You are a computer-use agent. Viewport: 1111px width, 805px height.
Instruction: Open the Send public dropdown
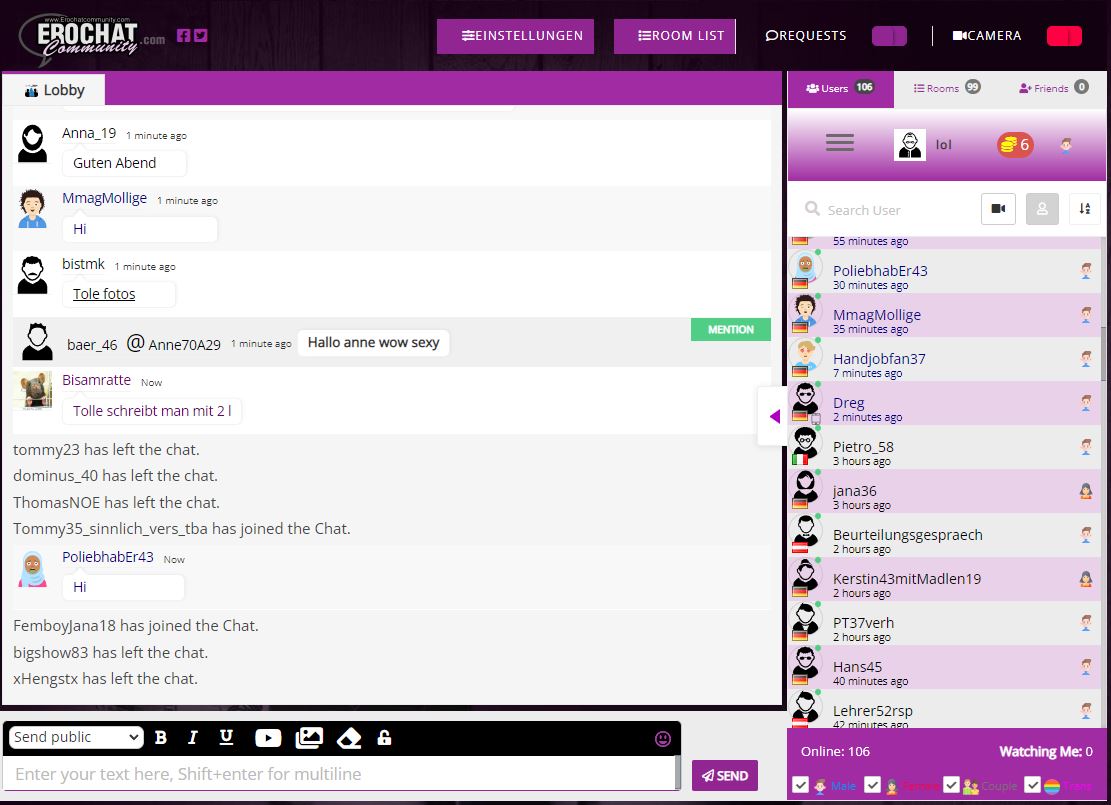[x=76, y=738]
